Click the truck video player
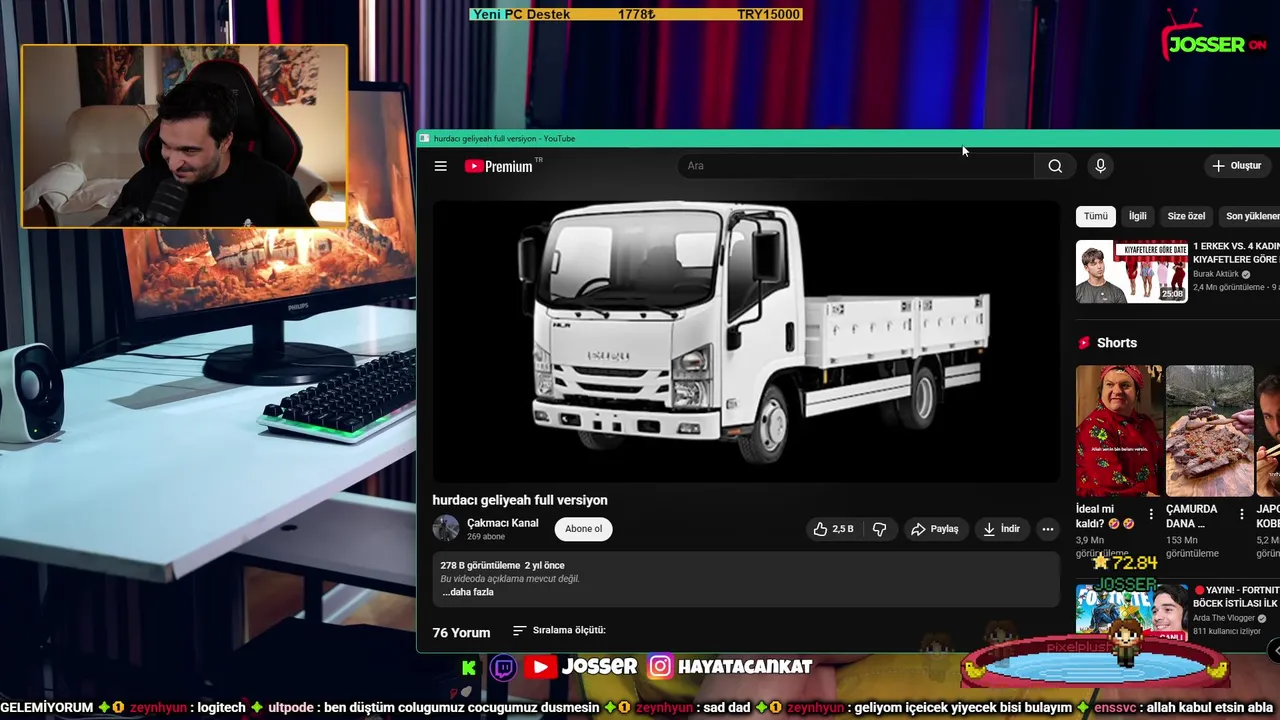The height and width of the screenshot is (720, 1280). coord(746,342)
